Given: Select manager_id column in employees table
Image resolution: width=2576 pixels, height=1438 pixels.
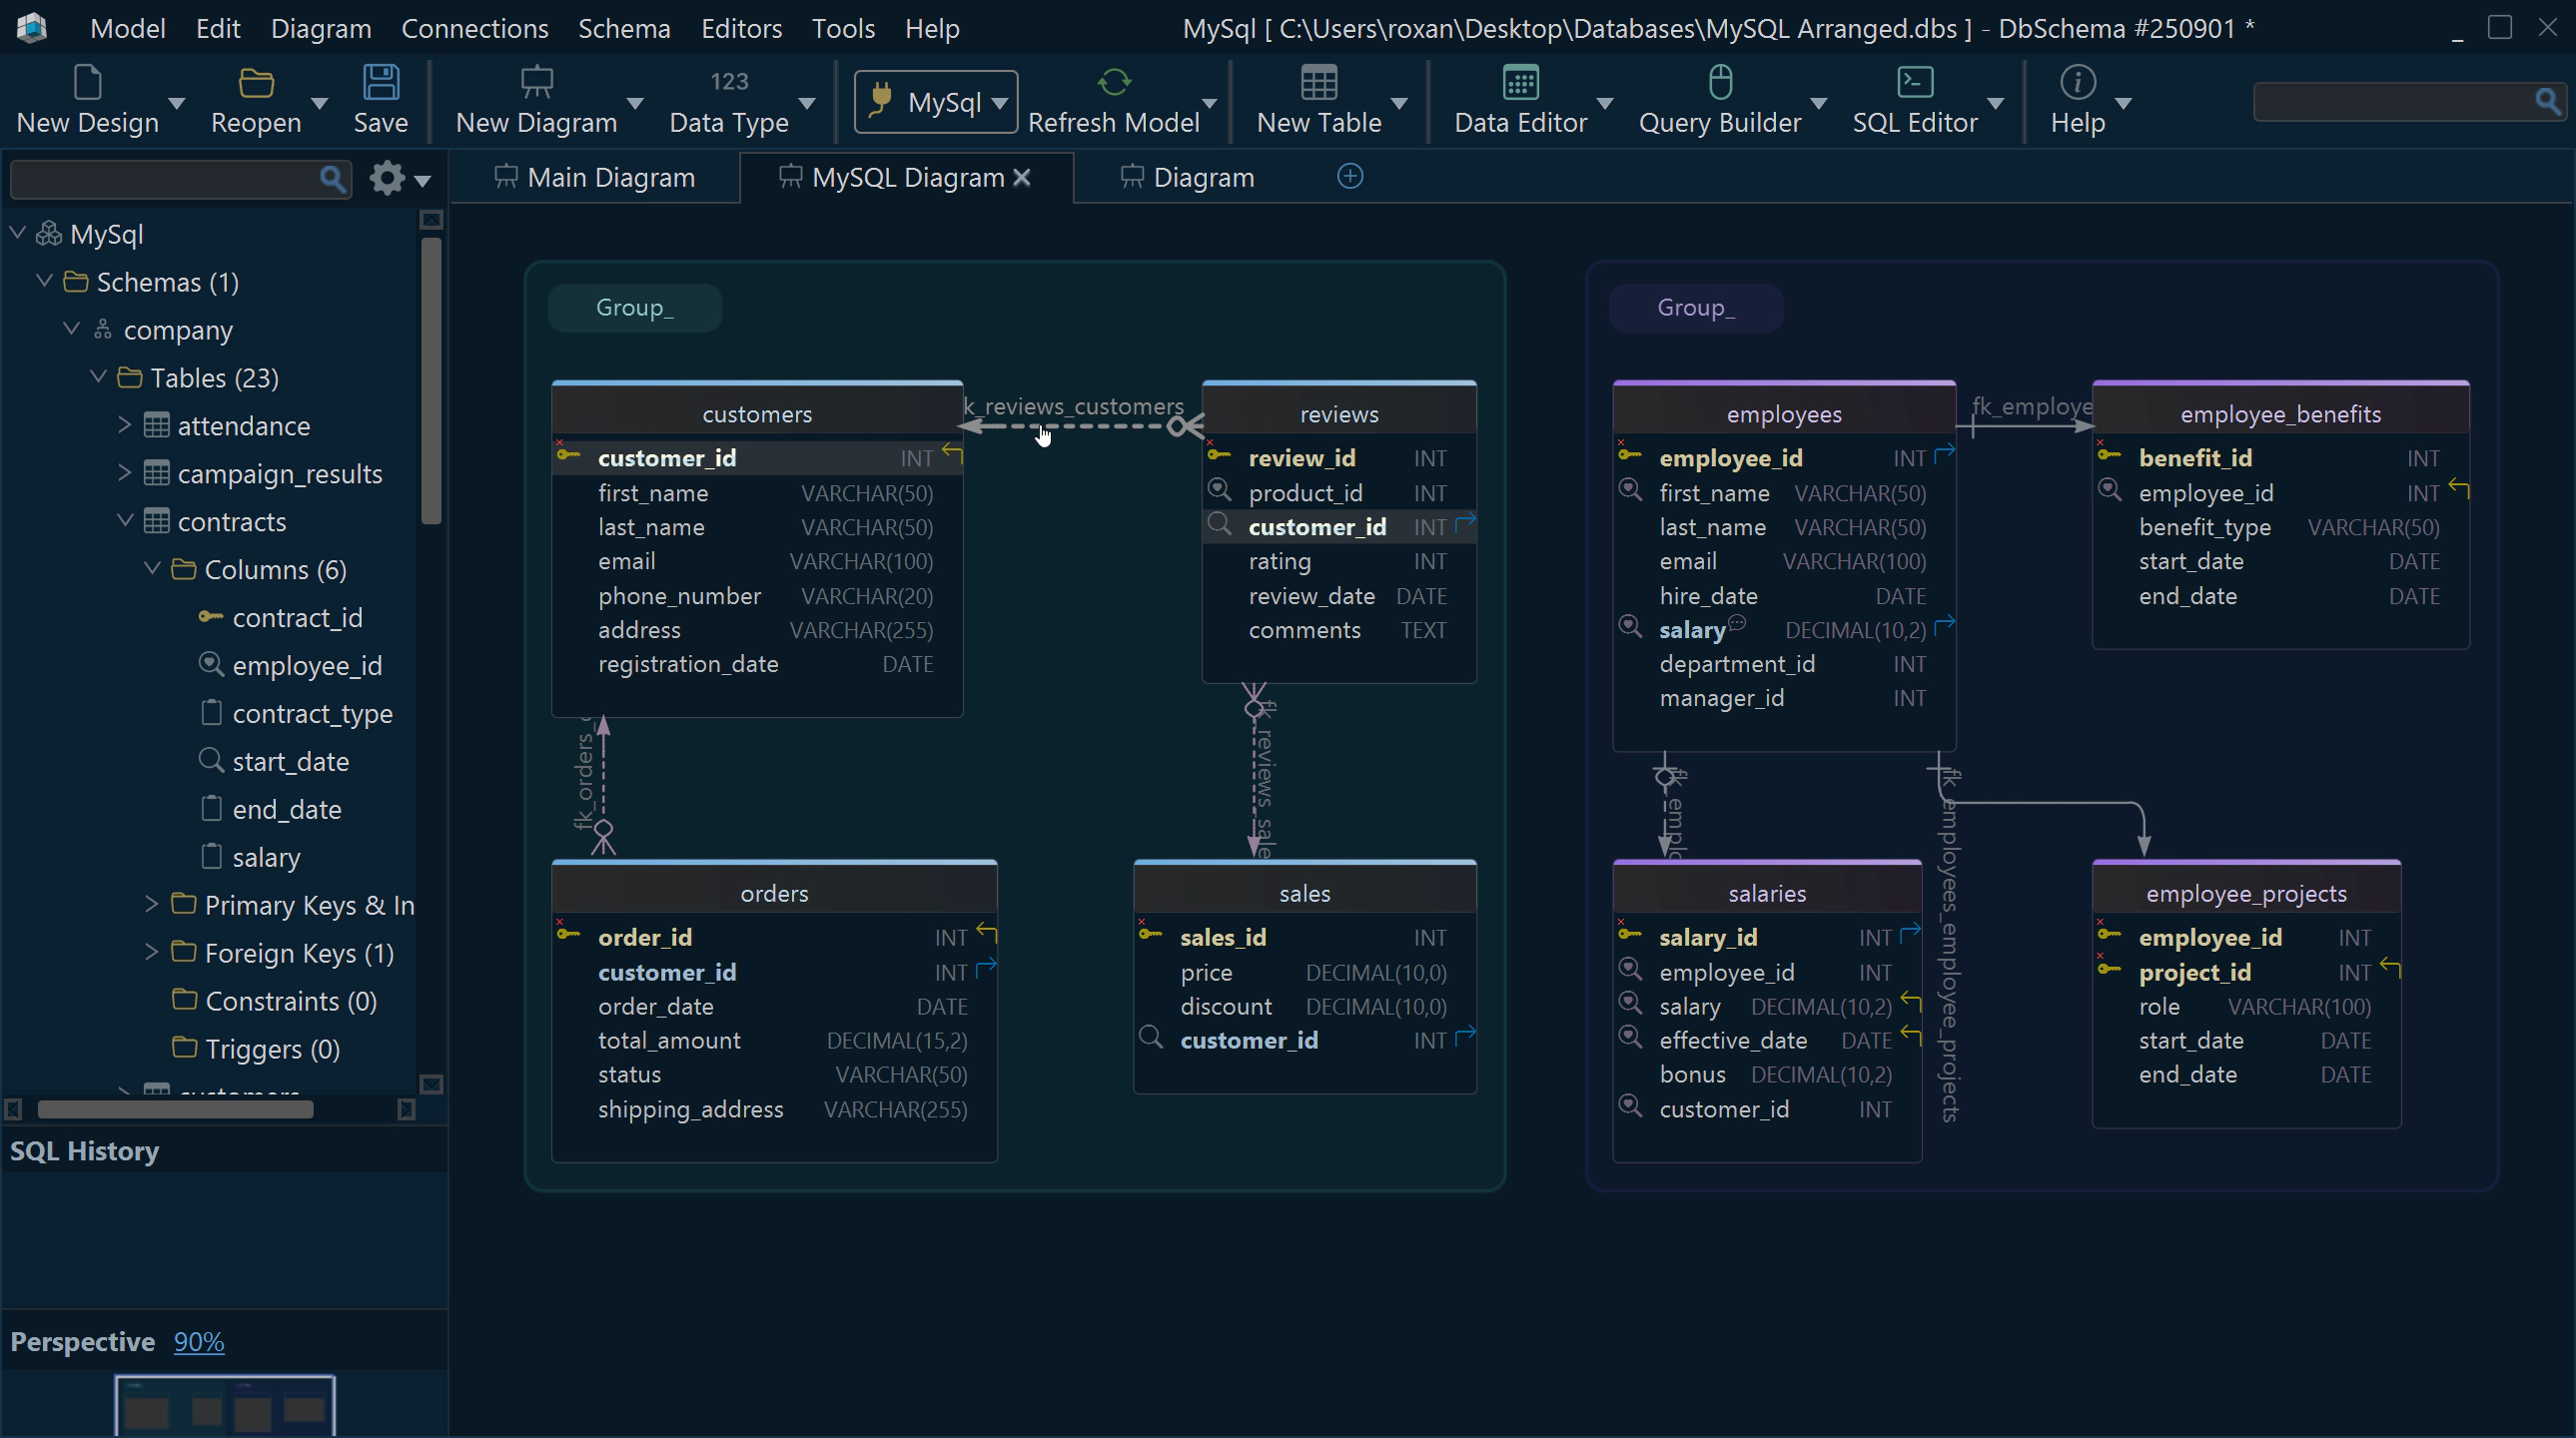Looking at the screenshot, I should [1783, 698].
